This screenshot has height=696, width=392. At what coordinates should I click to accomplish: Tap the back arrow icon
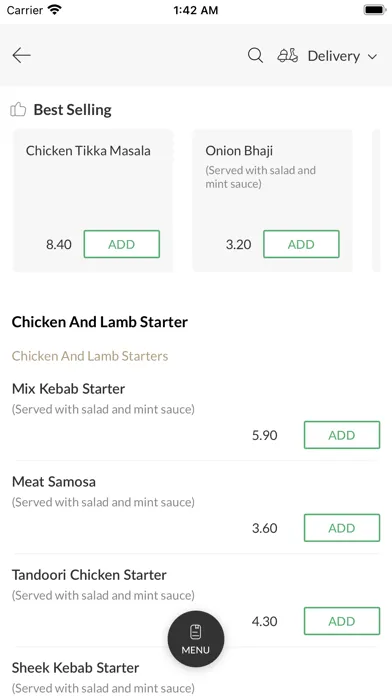pyautogui.click(x=21, y=55)
